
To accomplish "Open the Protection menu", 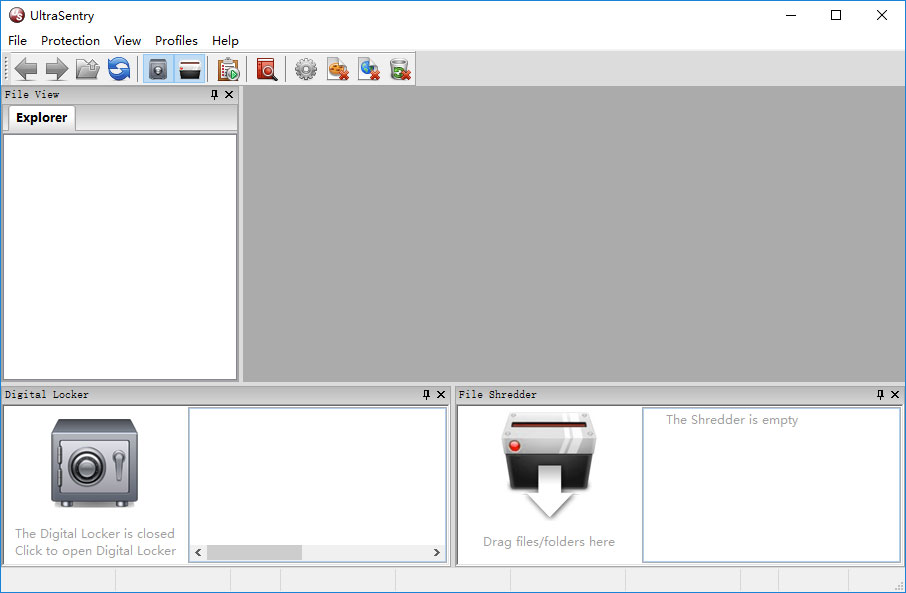I will (x=70, y=40).
